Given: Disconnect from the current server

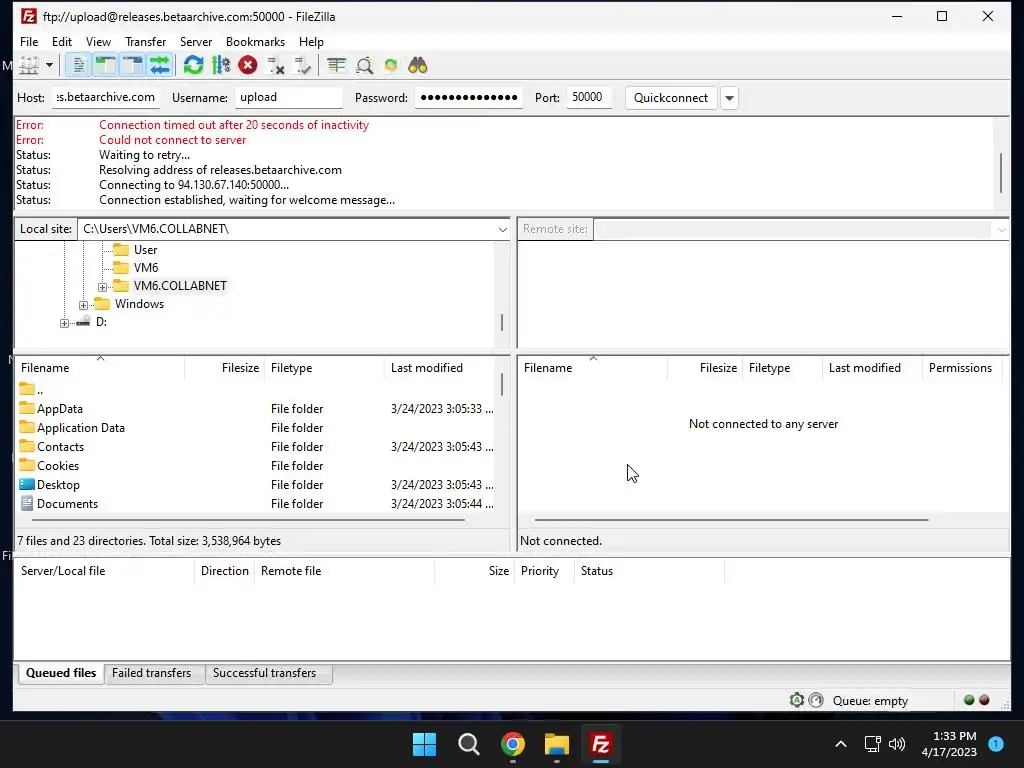Looking at the screenshot, I should (x=276, y=65).
